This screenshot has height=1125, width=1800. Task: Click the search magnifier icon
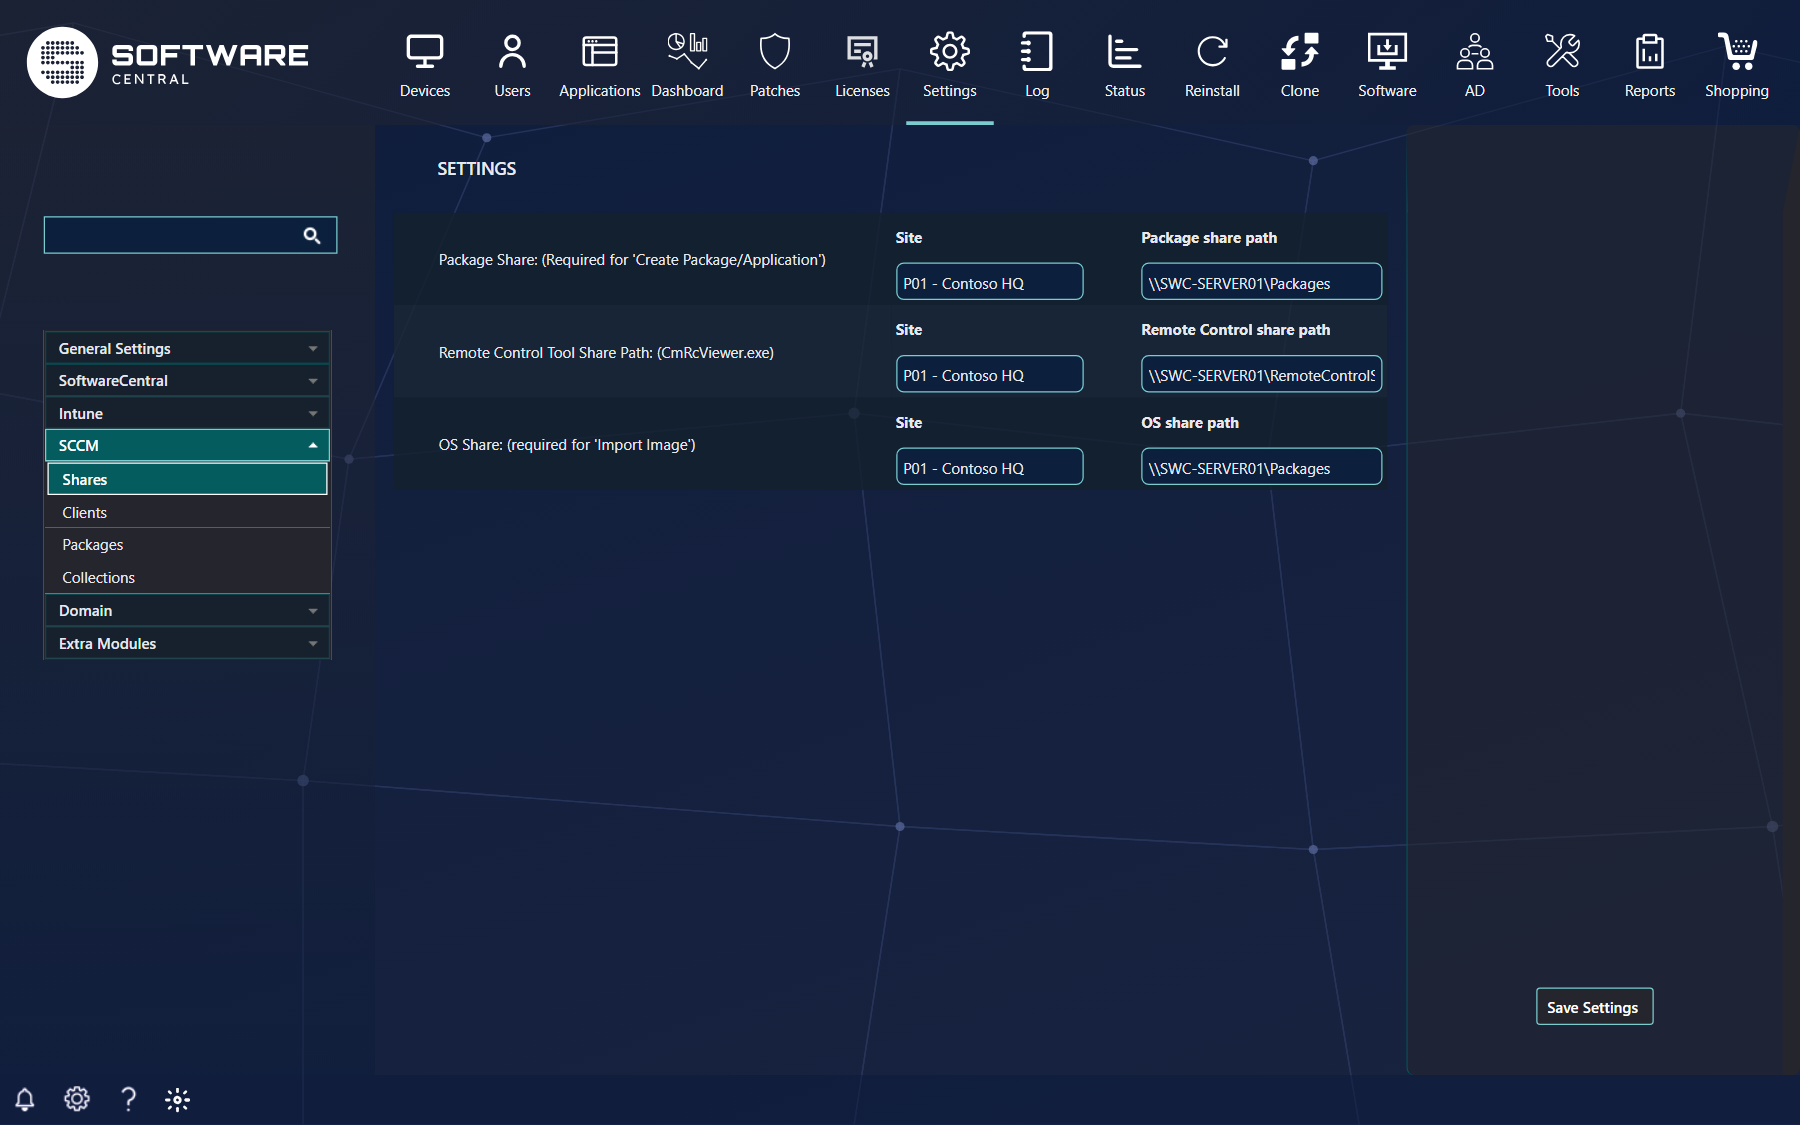pos(312,235)
